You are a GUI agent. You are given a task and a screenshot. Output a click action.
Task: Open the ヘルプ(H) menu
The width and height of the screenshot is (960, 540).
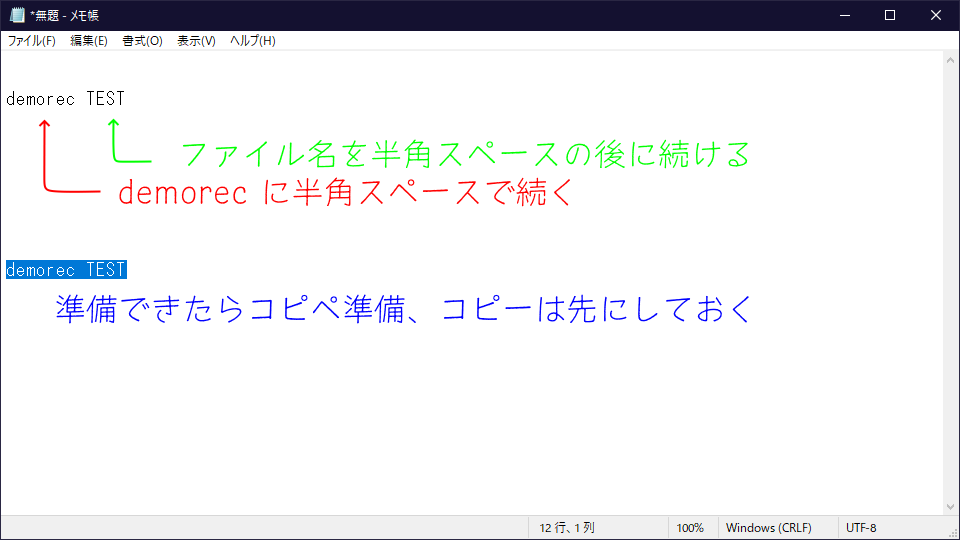coord(253,41)
